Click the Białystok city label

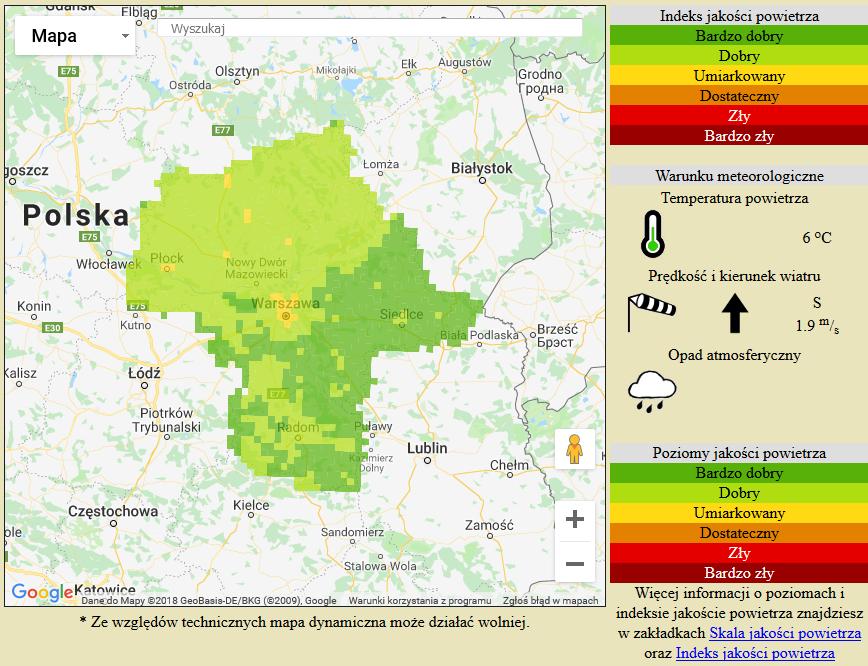point(482,168)
